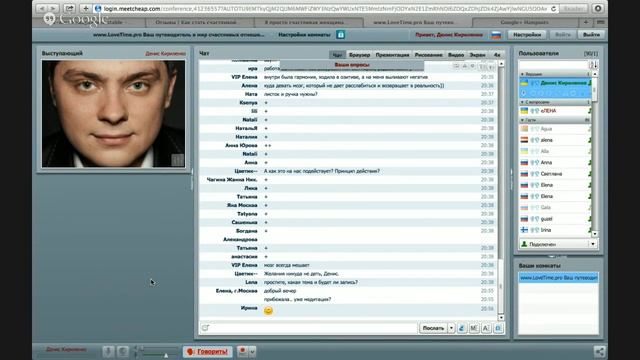The image size is (640, 360).
Task: Collapse the Гости group in users list
Action: click(x=522, y=120)
